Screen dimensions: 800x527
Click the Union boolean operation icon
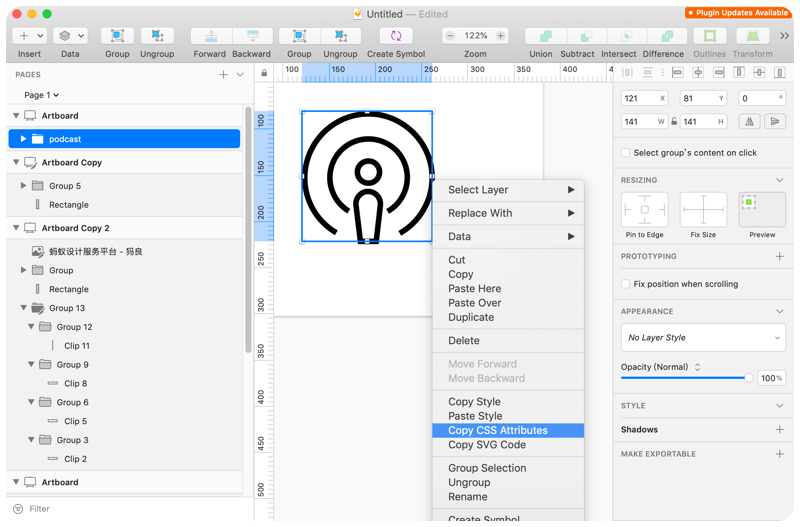545,36
